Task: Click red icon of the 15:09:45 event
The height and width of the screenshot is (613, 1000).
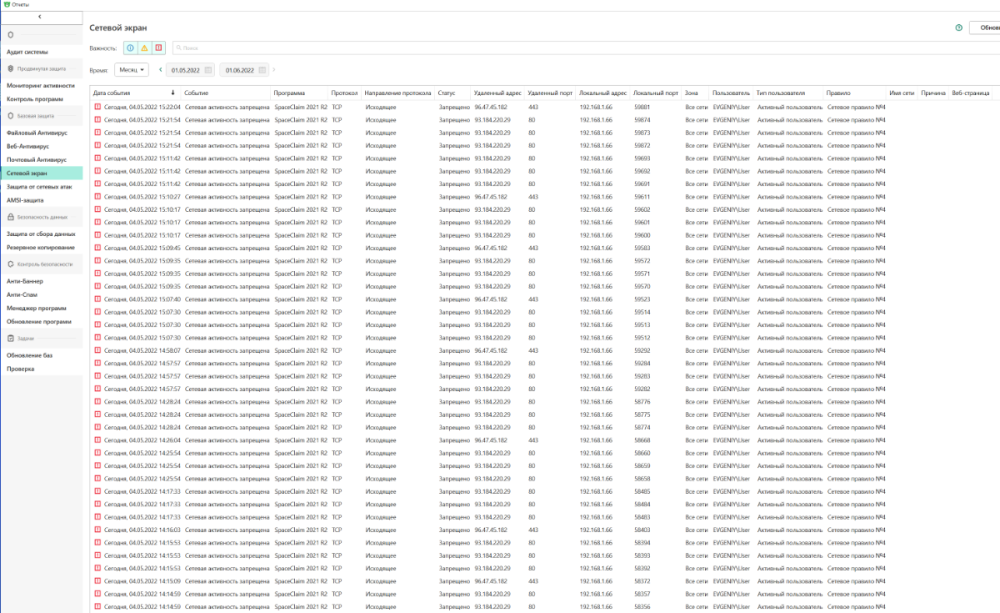Action: pyautogui.click(x=98, y=248)
